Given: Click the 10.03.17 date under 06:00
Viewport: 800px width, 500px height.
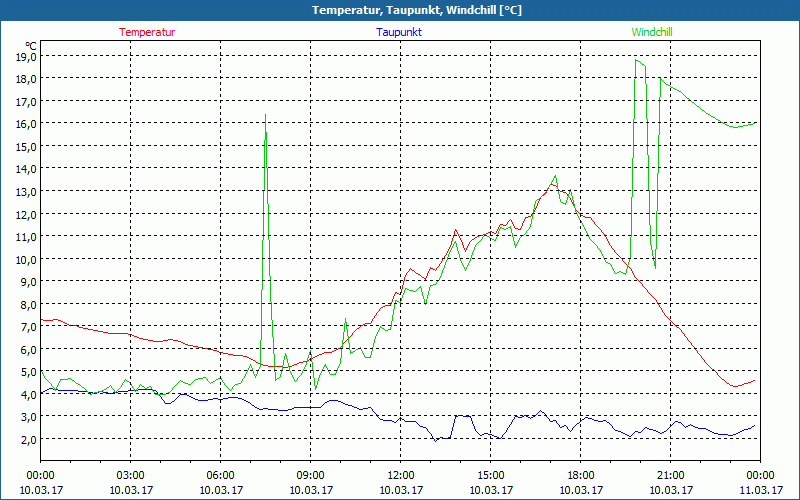Looking at the screenshot, I should click(220, 490).
